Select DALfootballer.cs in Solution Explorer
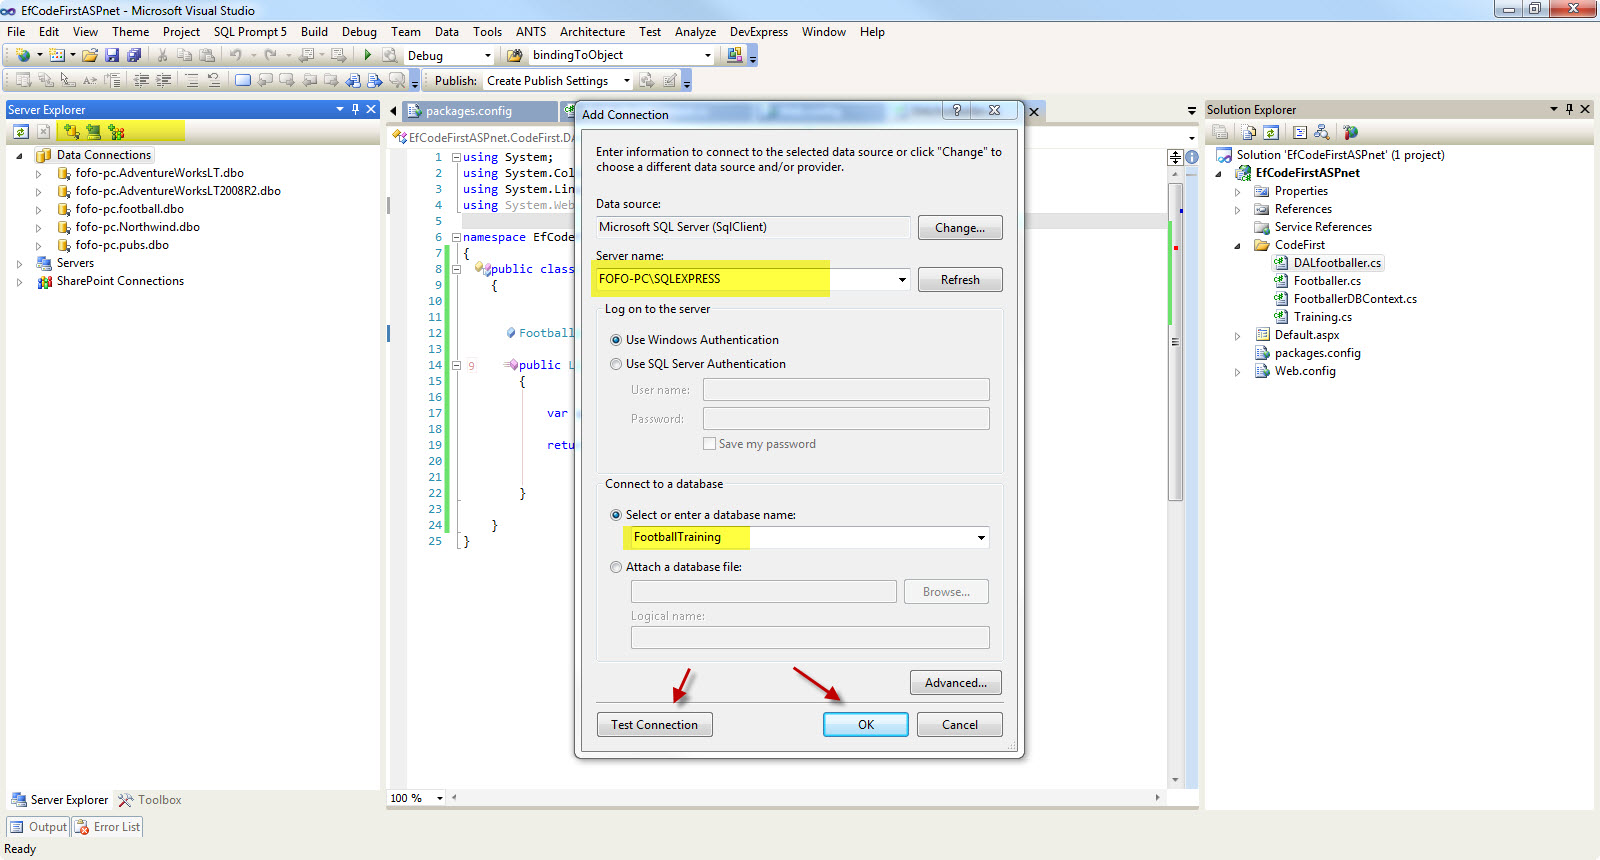 (1337, 263)
